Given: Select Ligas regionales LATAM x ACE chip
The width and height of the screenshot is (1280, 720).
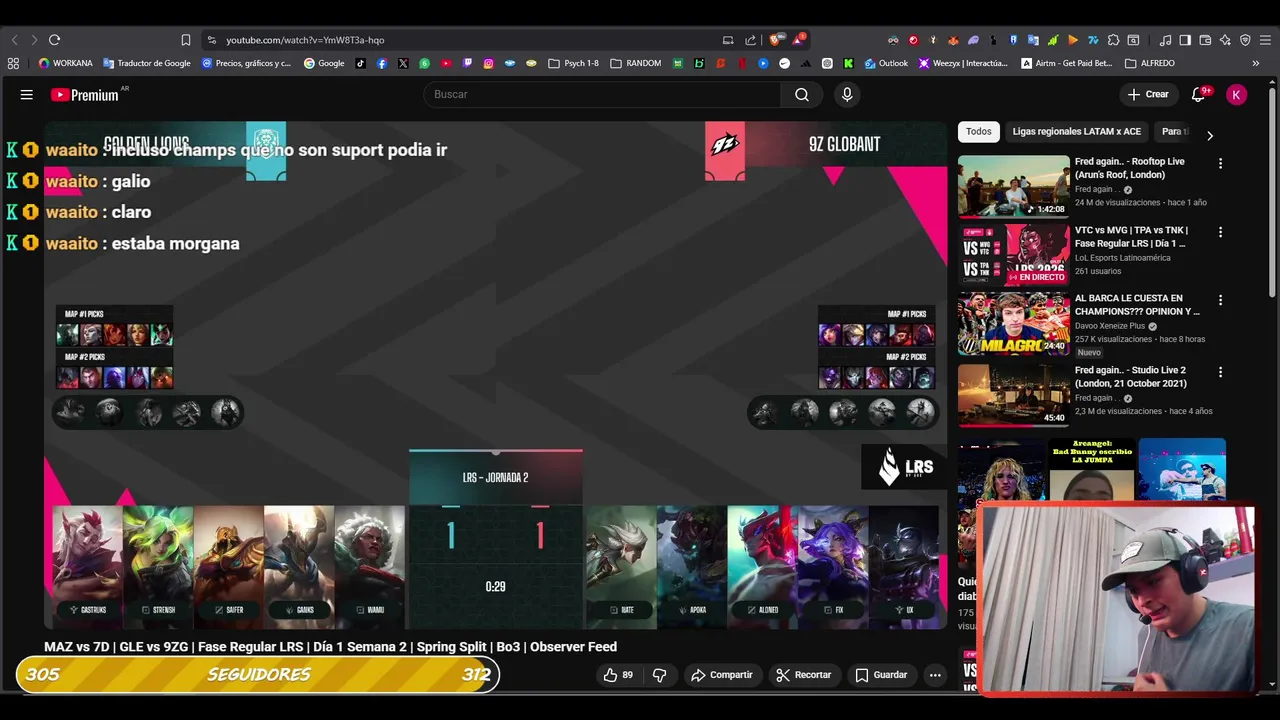Looking at the screenshot, I should coord(1076,132).
